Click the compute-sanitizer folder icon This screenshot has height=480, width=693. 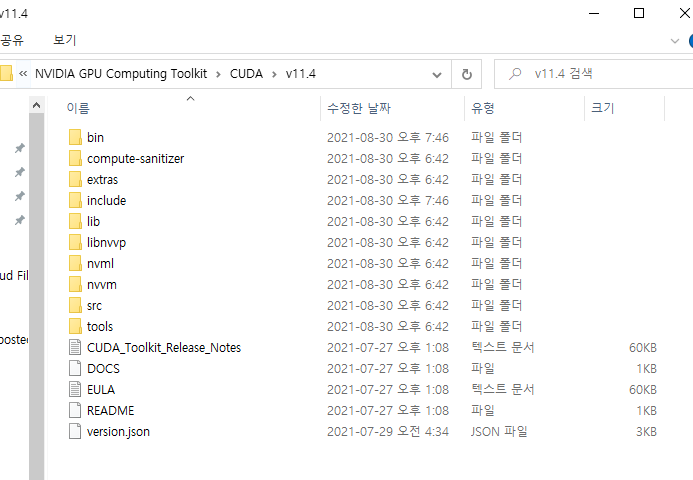point(75,158)
